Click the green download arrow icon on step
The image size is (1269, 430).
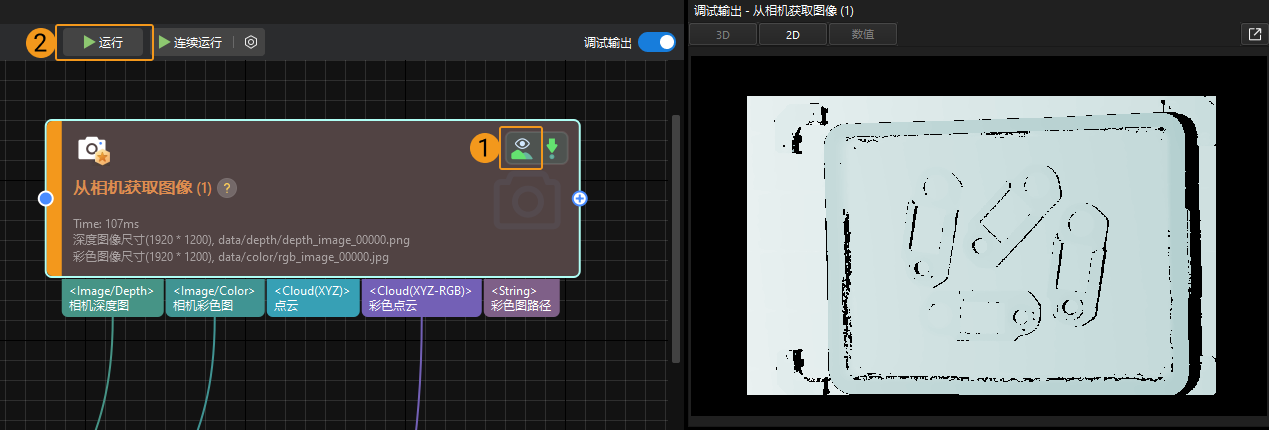coord(553,148)
